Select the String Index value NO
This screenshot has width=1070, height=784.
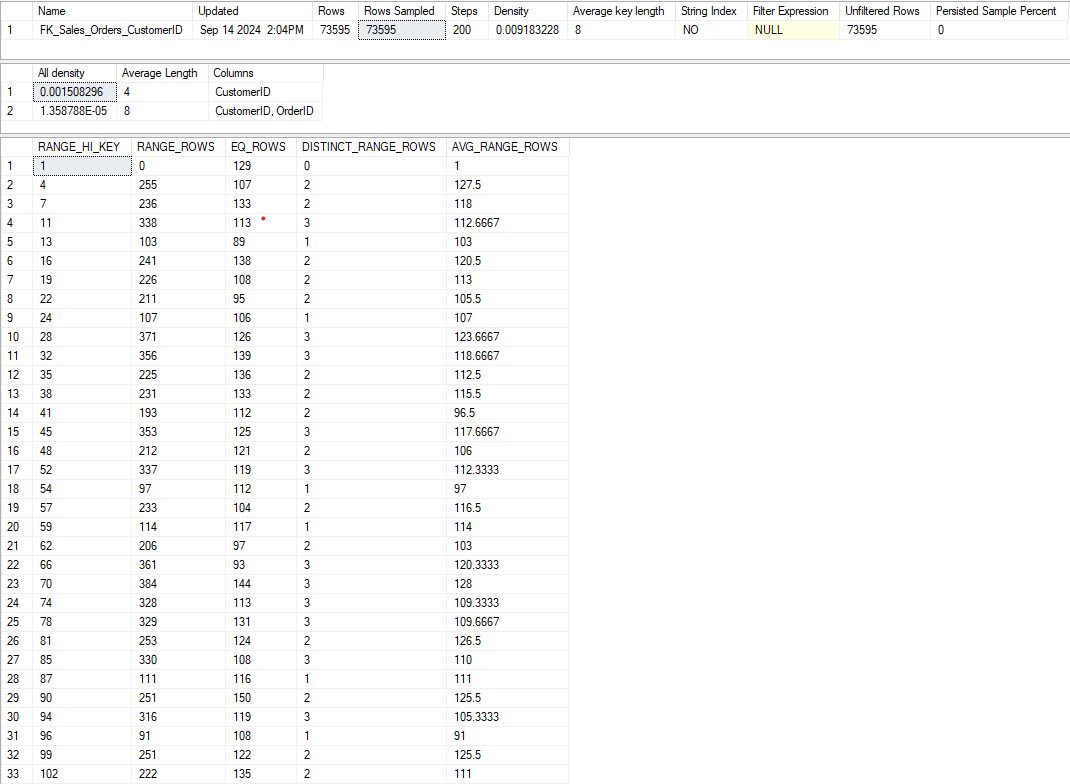pyautogui.click(x=688, y=30)
